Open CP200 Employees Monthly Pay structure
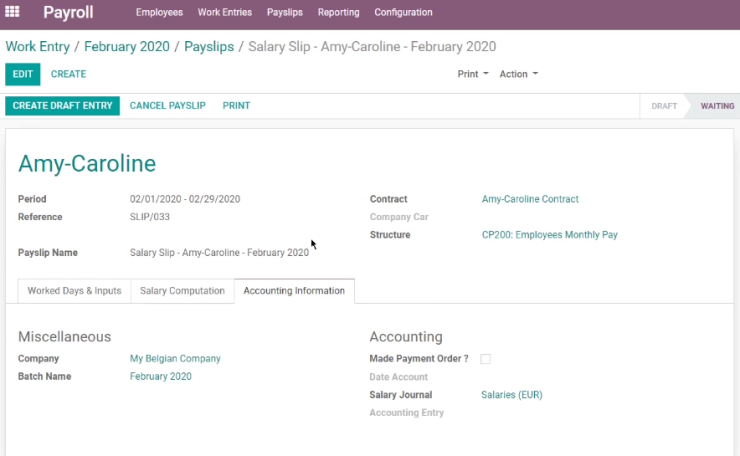Viewport: 740px width, 456px height. pyautogui.click(x=549, y=235)
